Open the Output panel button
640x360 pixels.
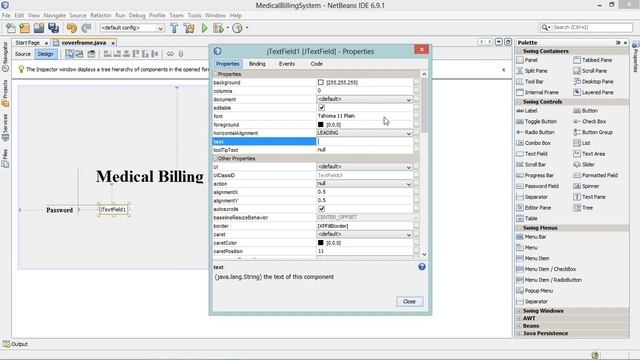pyautogui.click(x=16, y=344)
